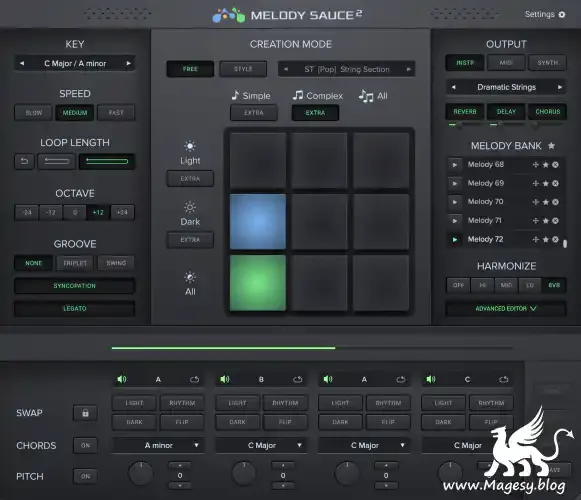
Task: Play Melody 72
Action: point(455,240)
